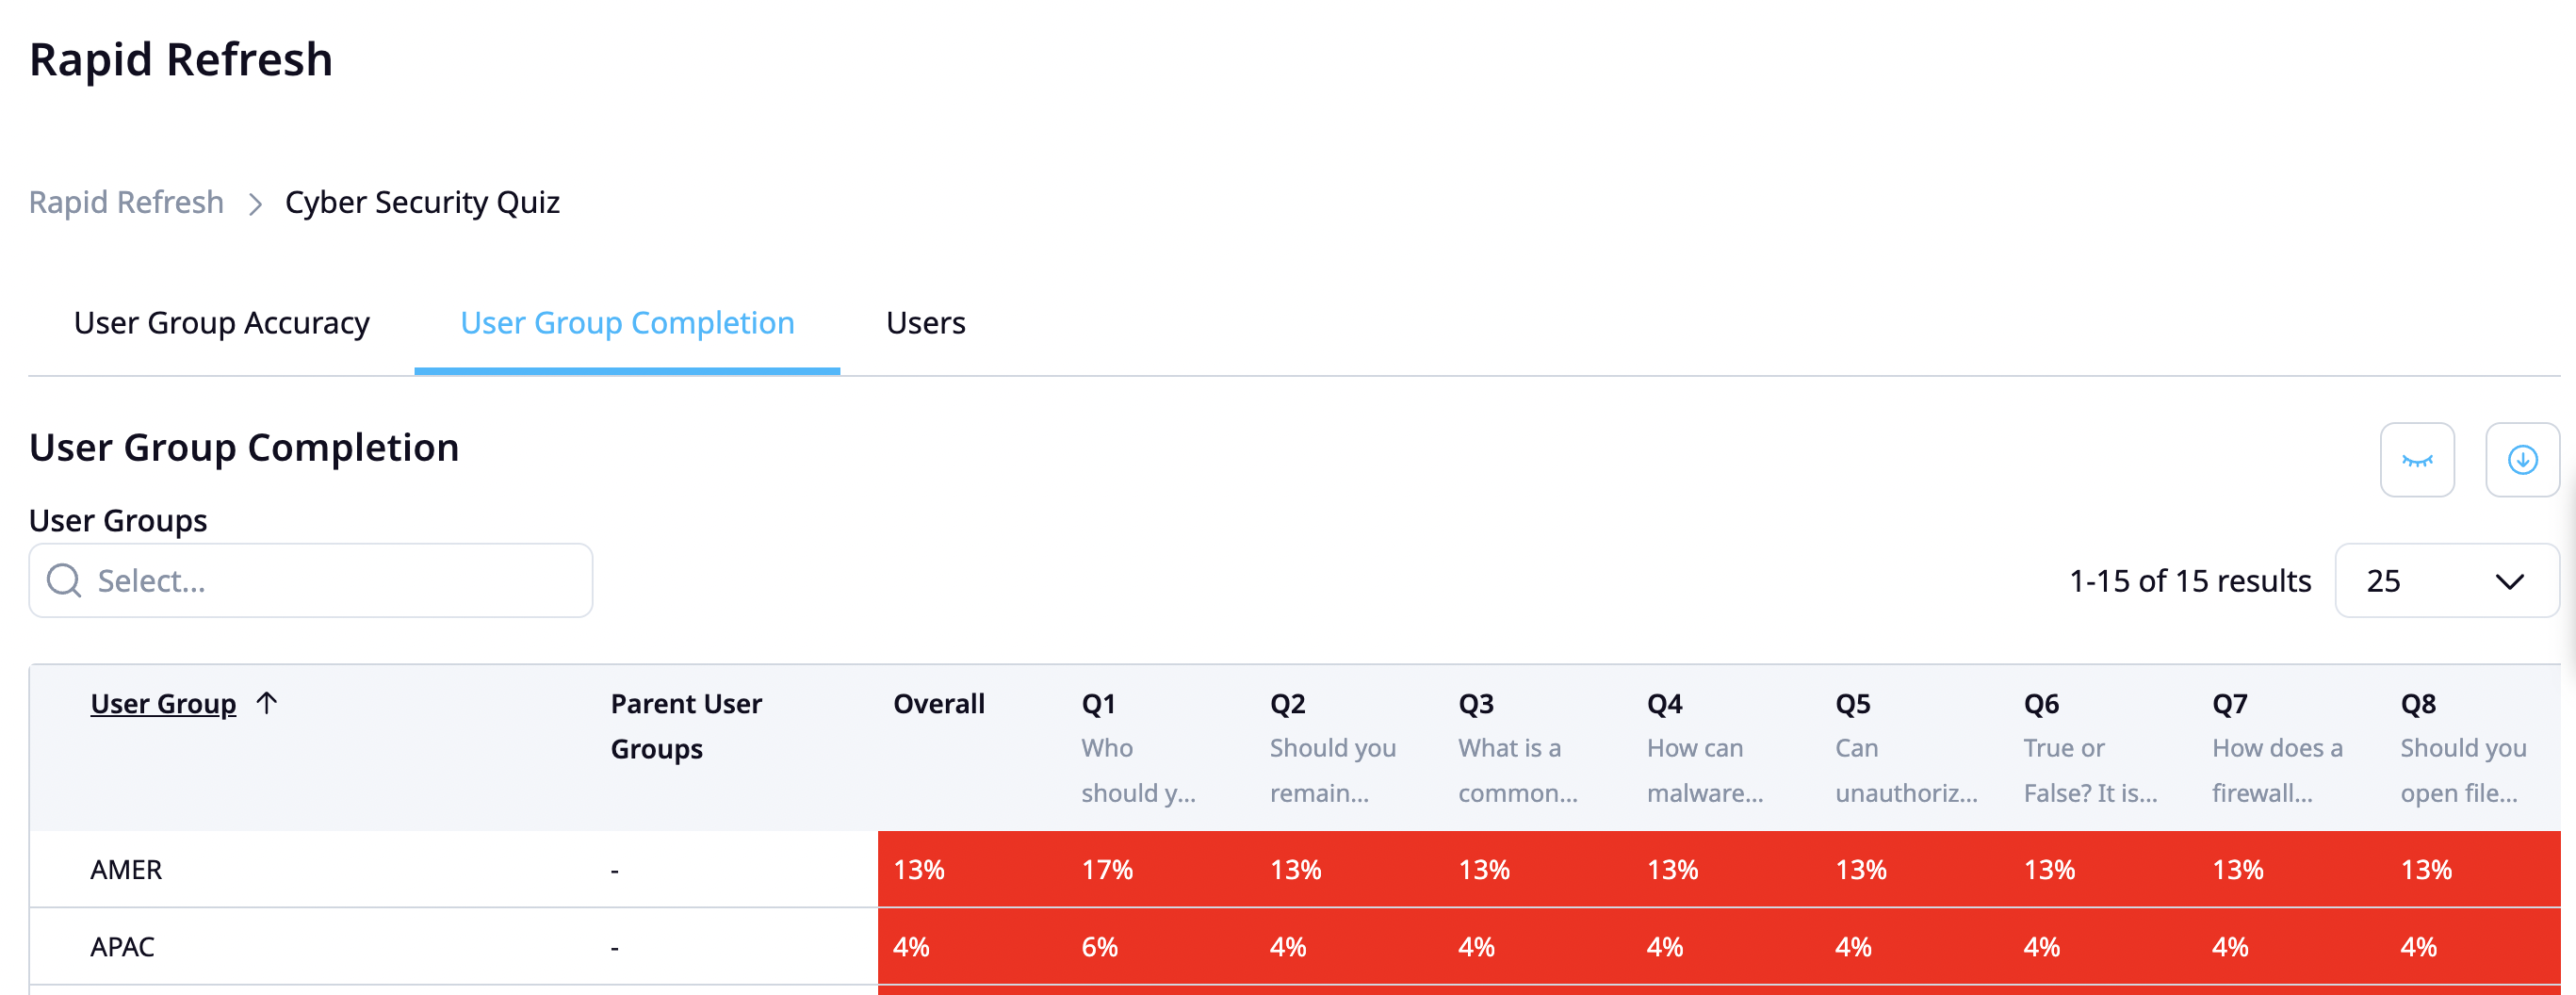This screenshot has width=2576, height=995.
Task: Click the Overall column header
Action: point(938,704)
